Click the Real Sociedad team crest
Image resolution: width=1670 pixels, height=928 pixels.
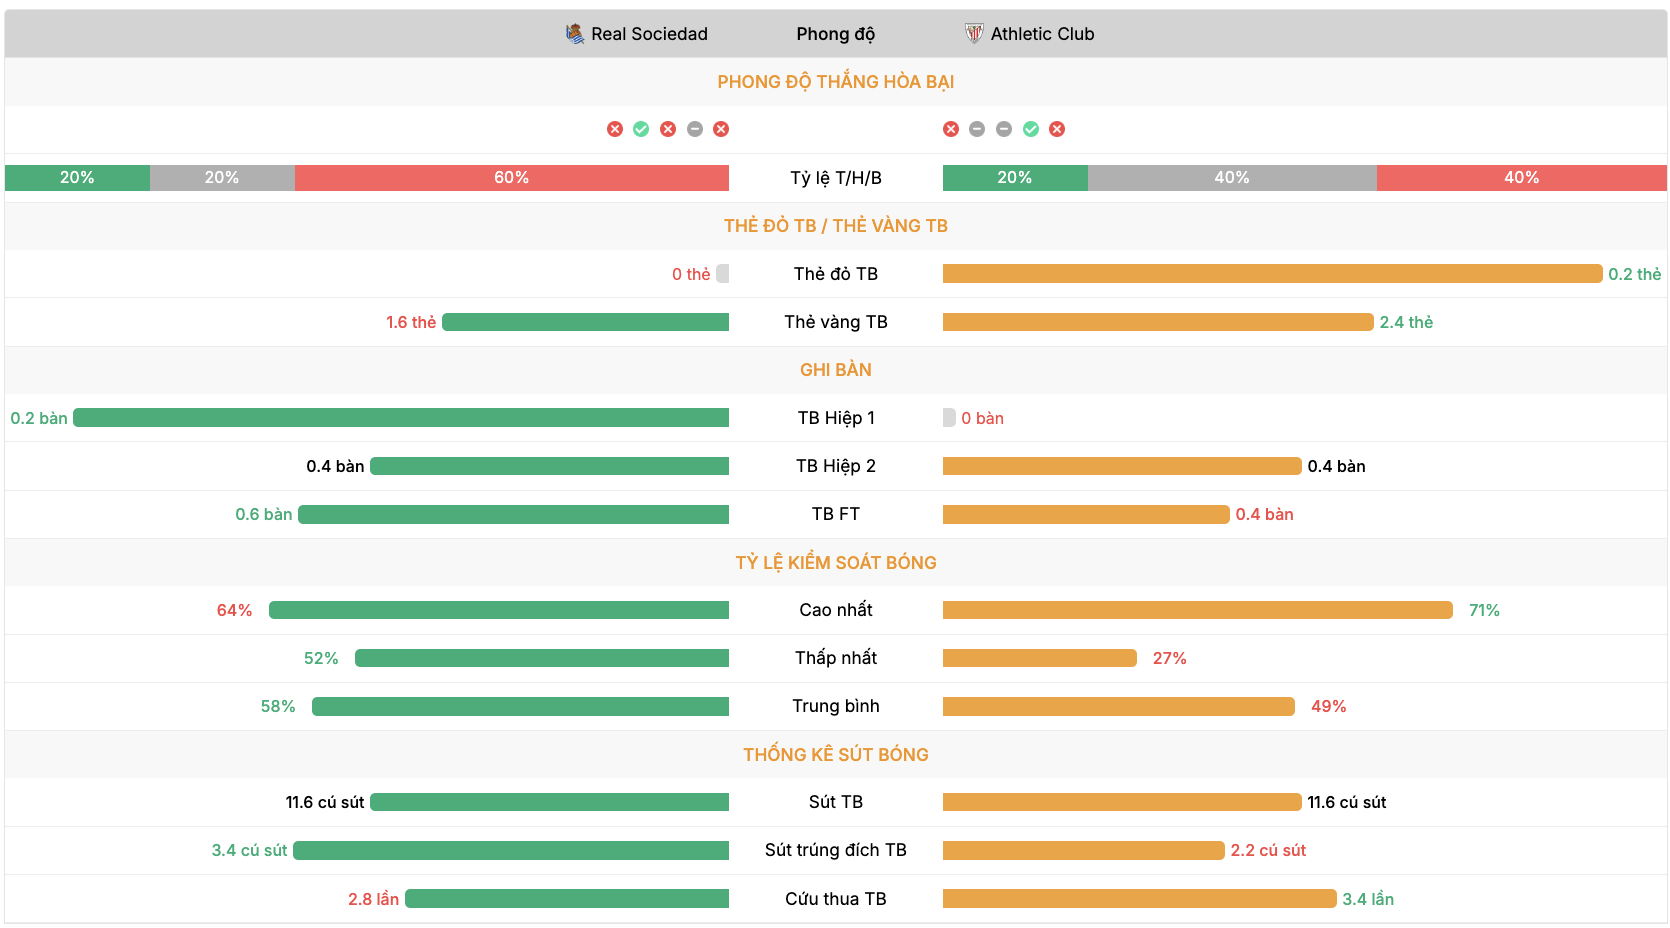574,34
